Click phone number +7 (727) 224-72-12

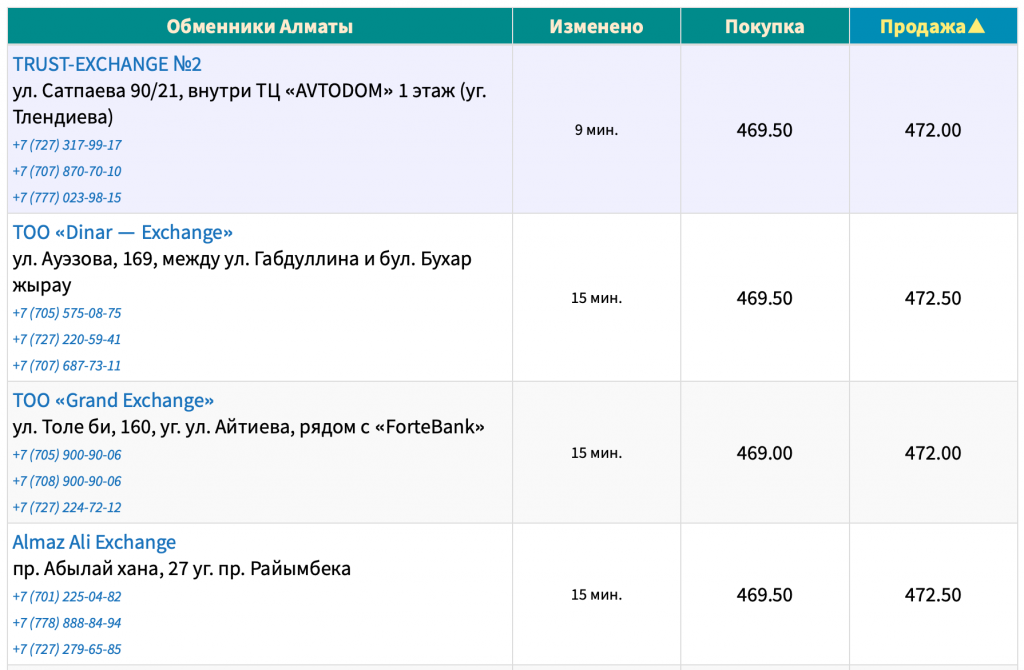coord(67,507)
